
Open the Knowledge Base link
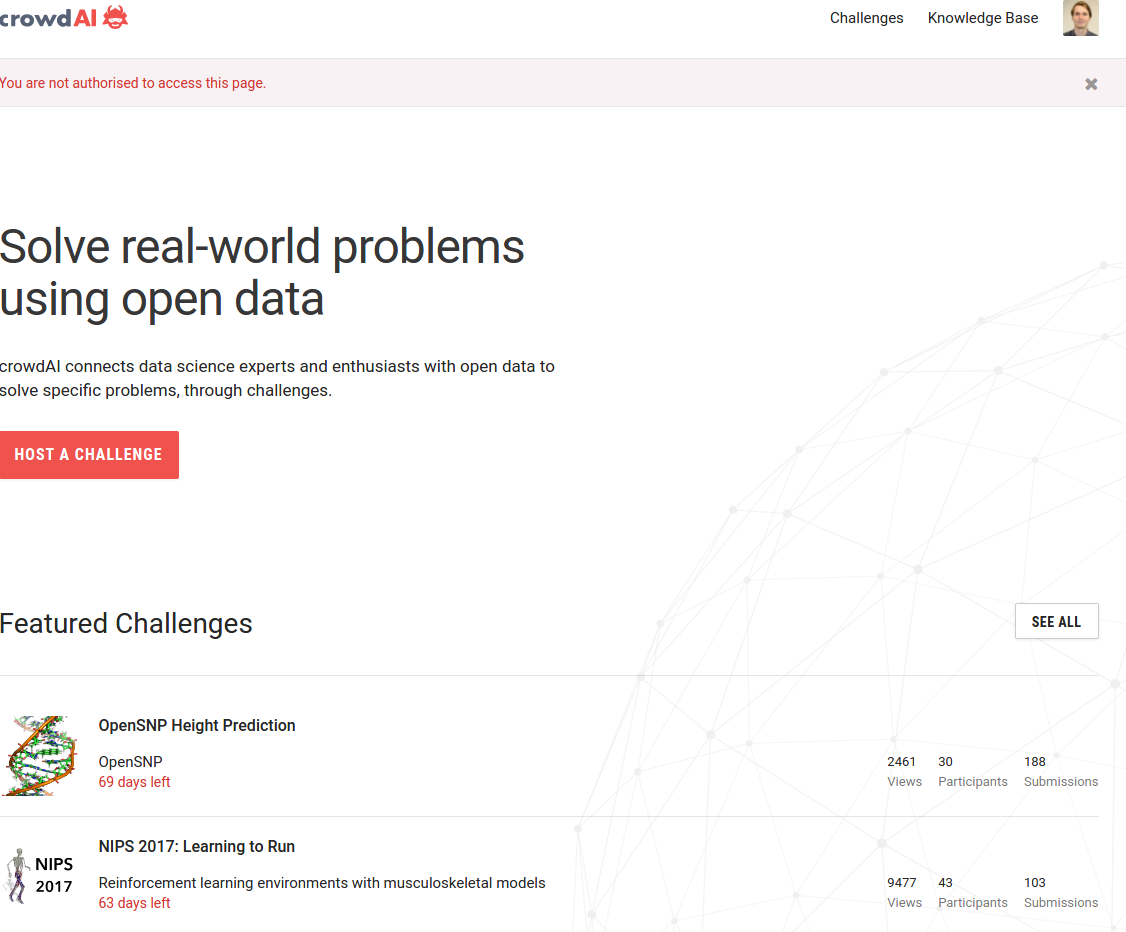[x=982, y=18]
